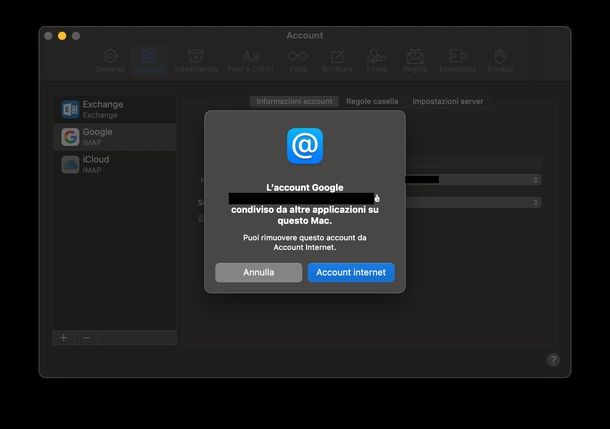610x429 pixels.
Task: Click the iCloud cloud icon
Action: (x=70, y=165)
